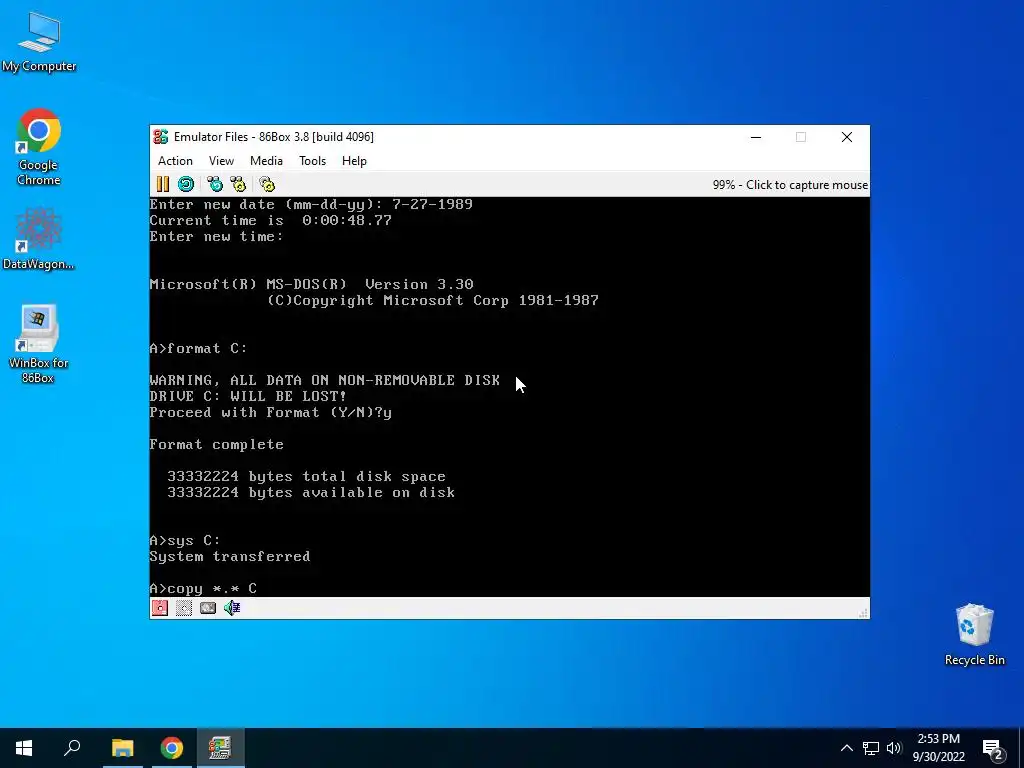Open the notification center icon

tap(993, 748)
